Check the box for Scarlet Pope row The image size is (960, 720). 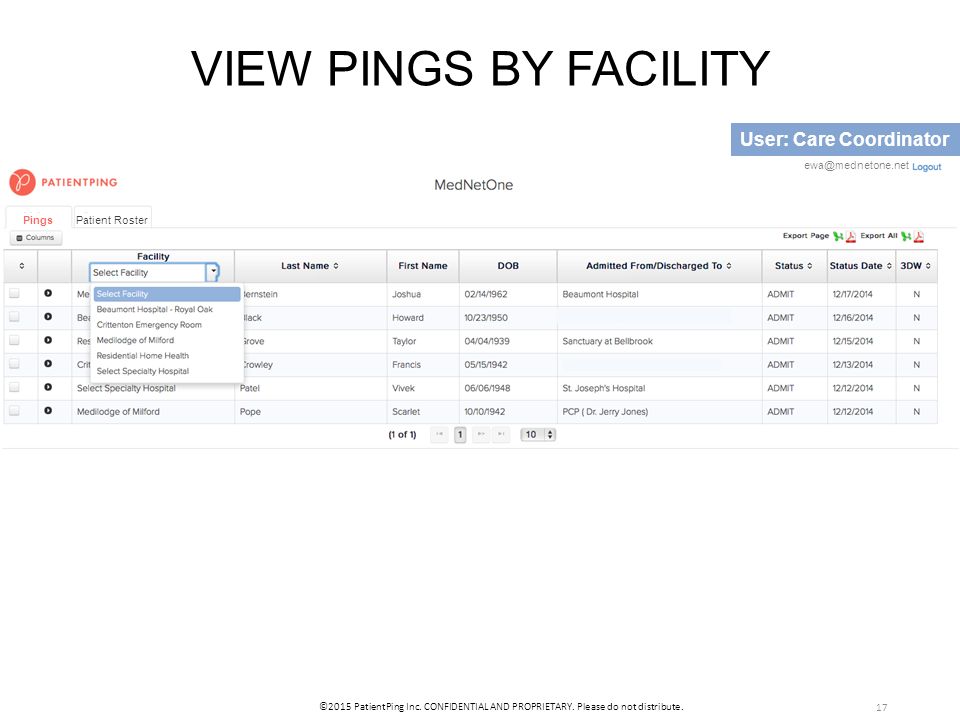[14, 410]
